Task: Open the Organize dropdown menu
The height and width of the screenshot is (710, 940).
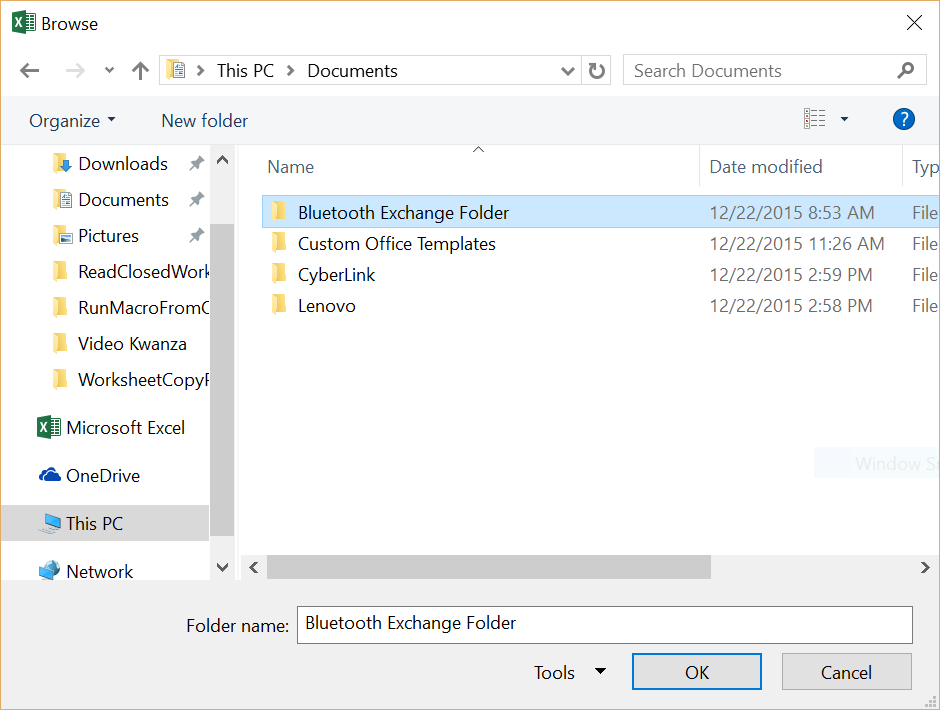Action: pyautogui.click(x=71, y=120)
